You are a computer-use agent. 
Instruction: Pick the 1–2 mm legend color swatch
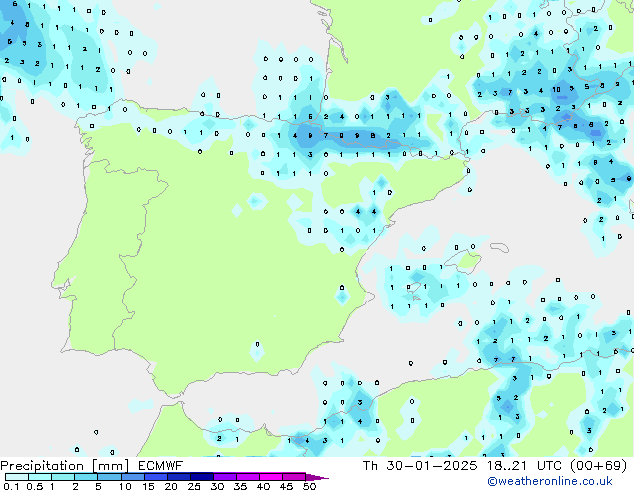tap(63, 477)
